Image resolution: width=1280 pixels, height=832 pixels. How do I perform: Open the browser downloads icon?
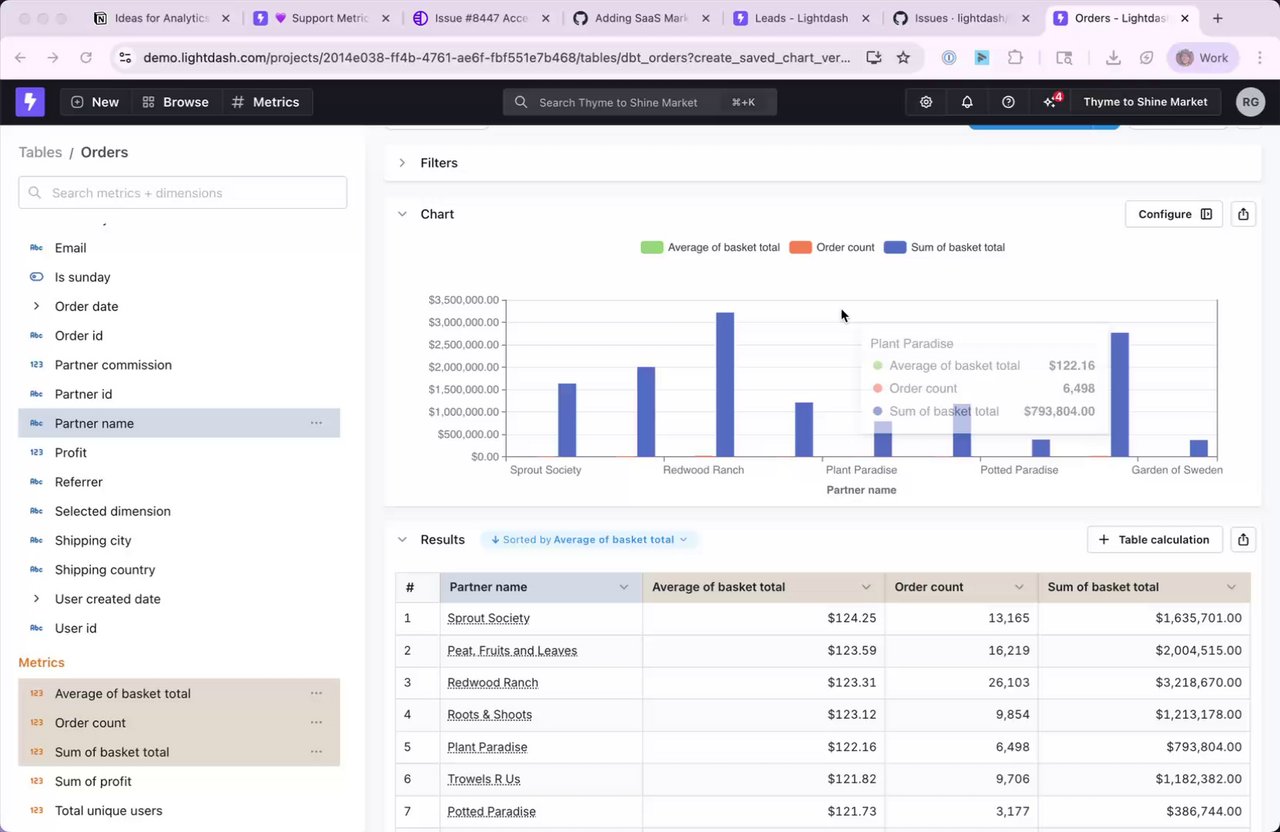(x=1113, y=58)
